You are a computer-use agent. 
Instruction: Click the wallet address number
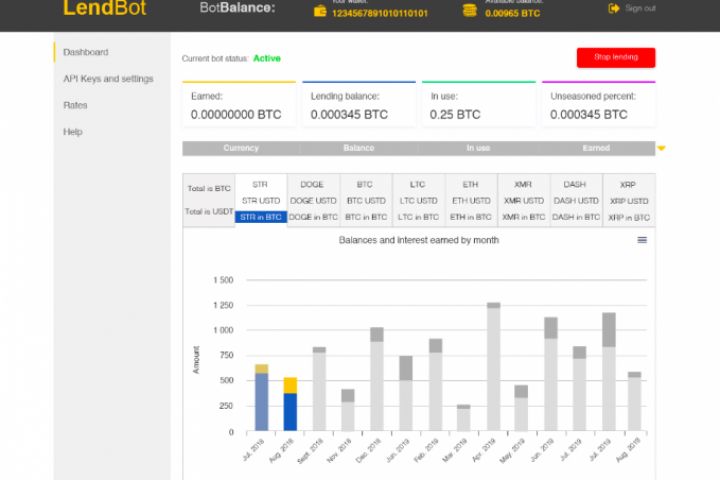pos(380,13)
